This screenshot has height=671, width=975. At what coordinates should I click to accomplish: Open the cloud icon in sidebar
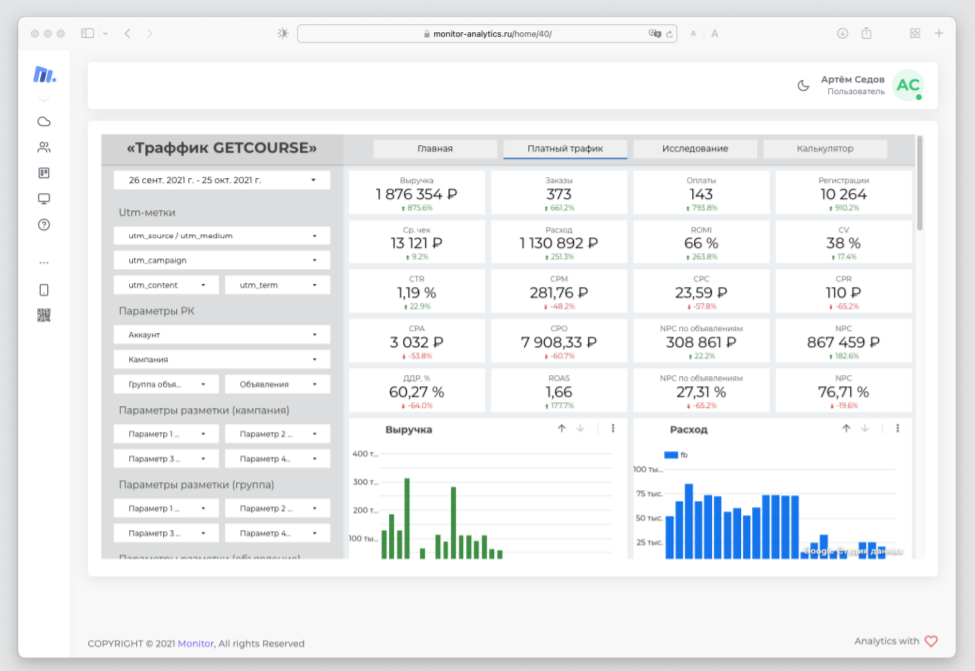(x=44, y=121)
